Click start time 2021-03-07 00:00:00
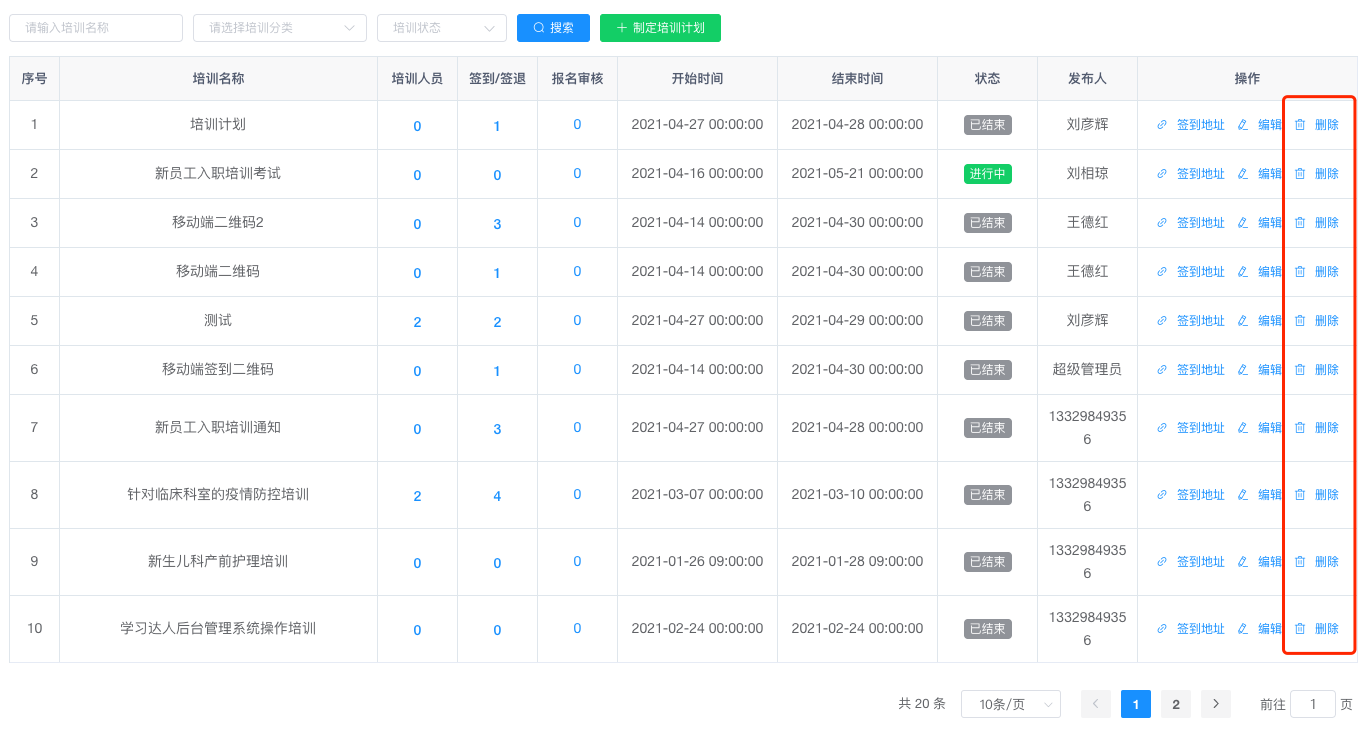 pos(697,495)
